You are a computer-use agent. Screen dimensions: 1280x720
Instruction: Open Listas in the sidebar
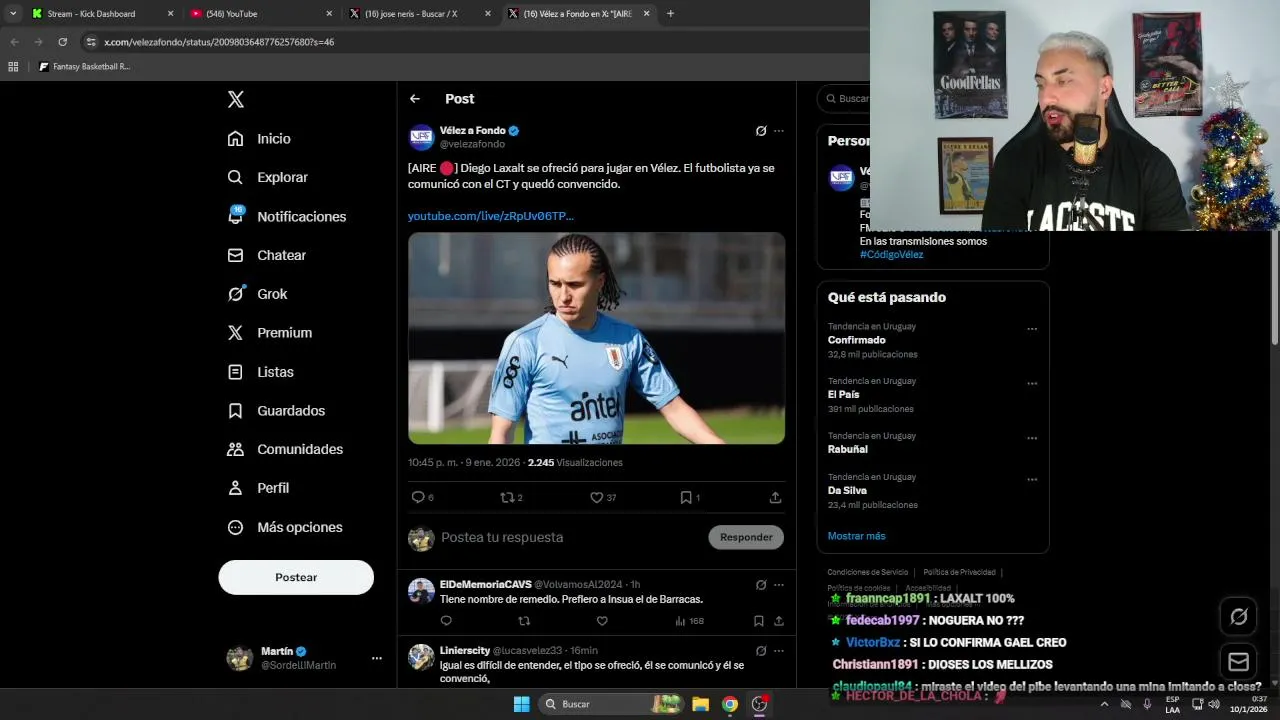point(260,372)
